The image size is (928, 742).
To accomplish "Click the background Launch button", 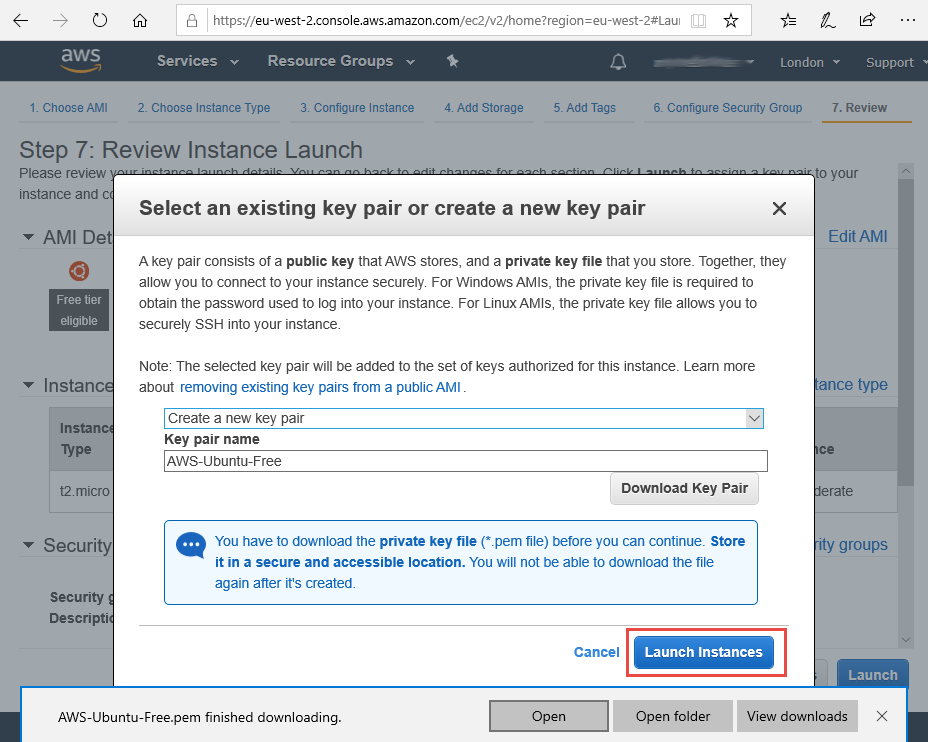I will tap(872, 673).
